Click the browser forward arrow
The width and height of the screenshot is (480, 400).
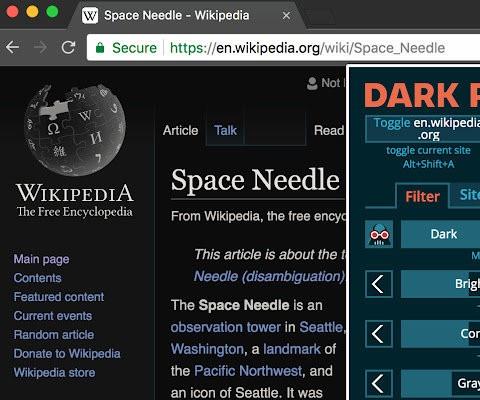tap(40, 47)
